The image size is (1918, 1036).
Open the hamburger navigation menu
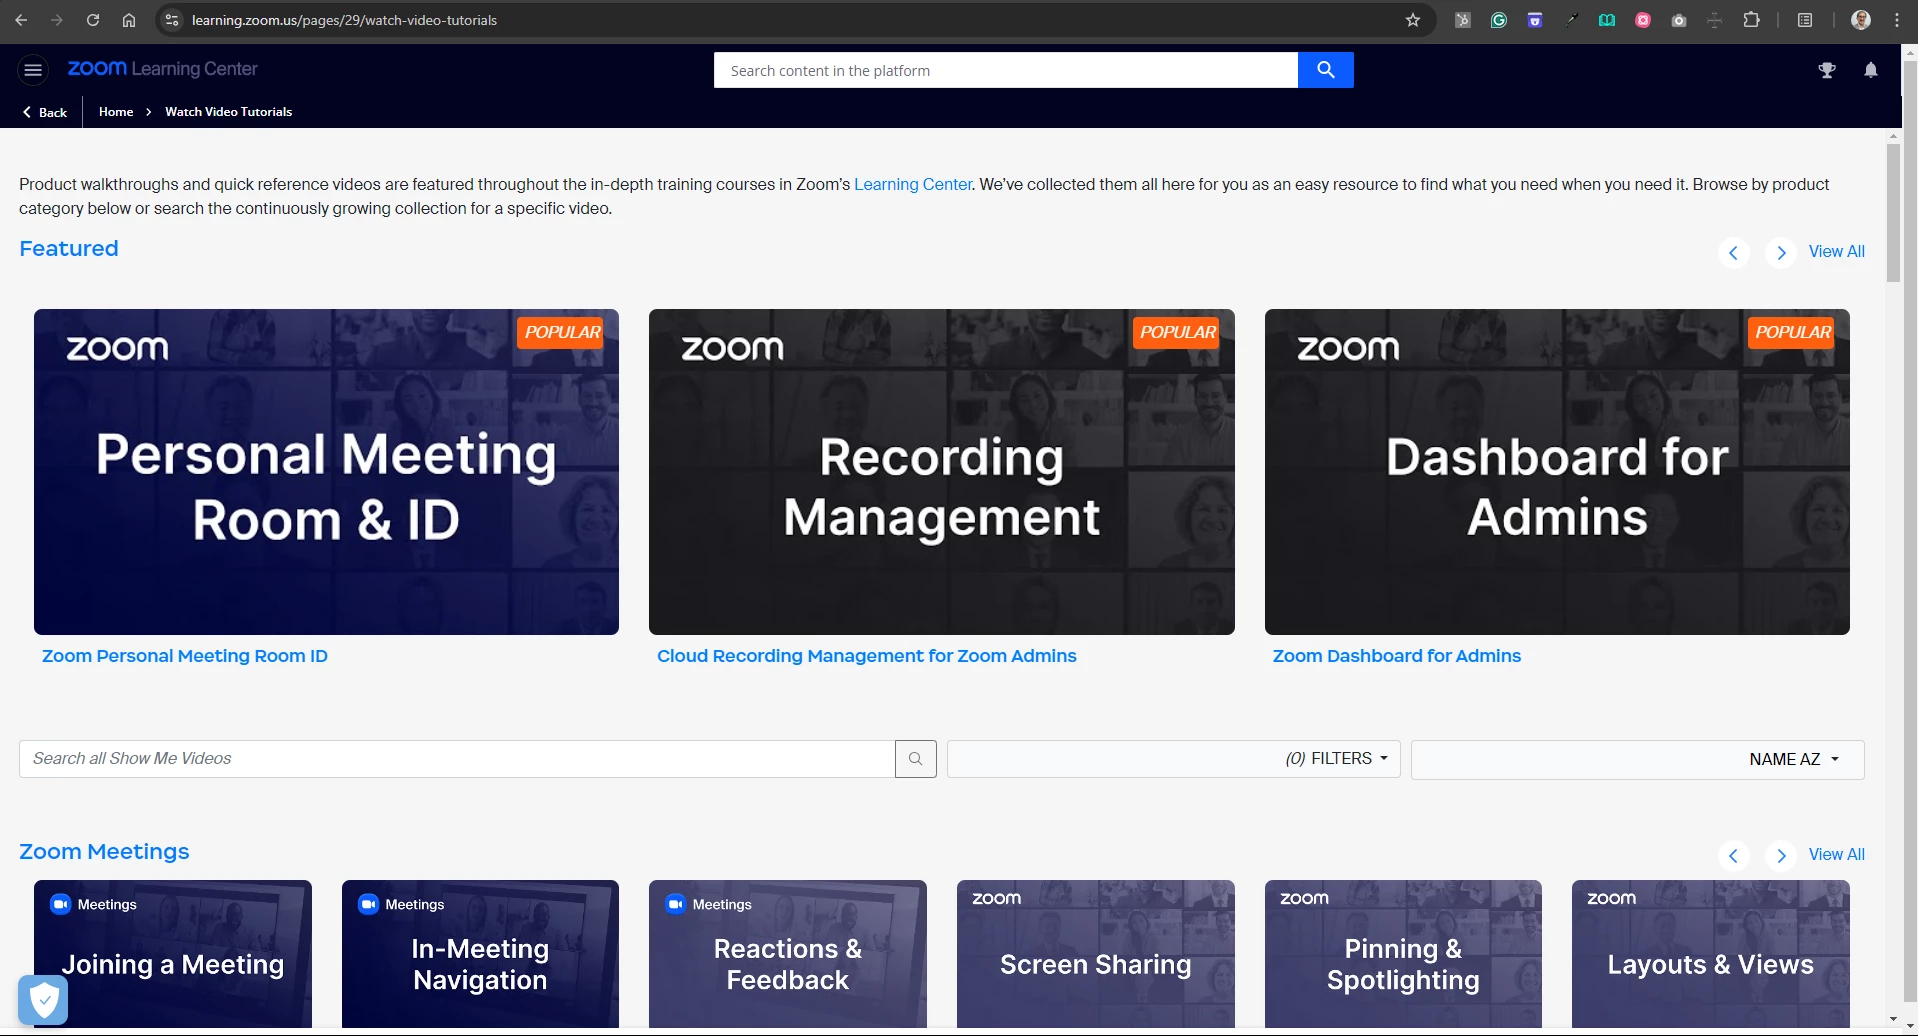click(x=33, y=70)
